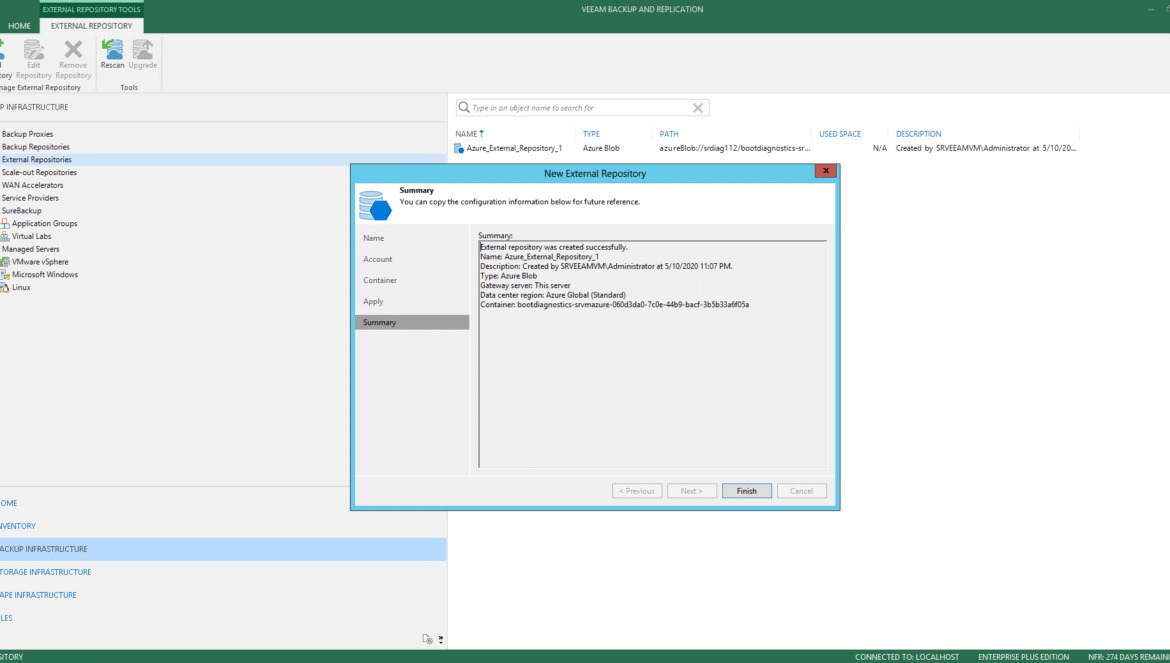Click the Azure Blob cell in the TYPE column
1170x663 pixels.
coord(601,148)
